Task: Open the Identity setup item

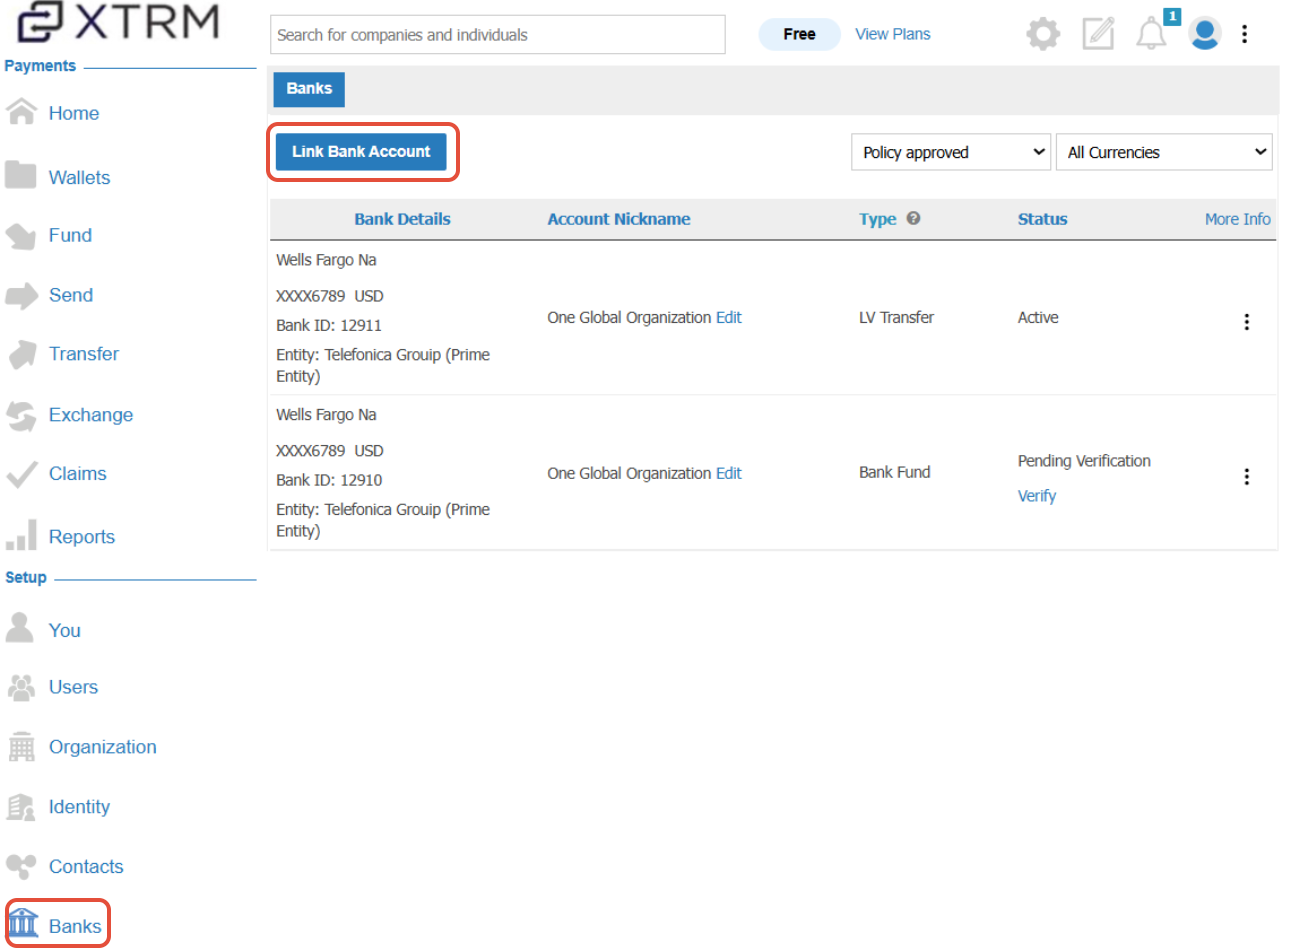Action: 79,807
